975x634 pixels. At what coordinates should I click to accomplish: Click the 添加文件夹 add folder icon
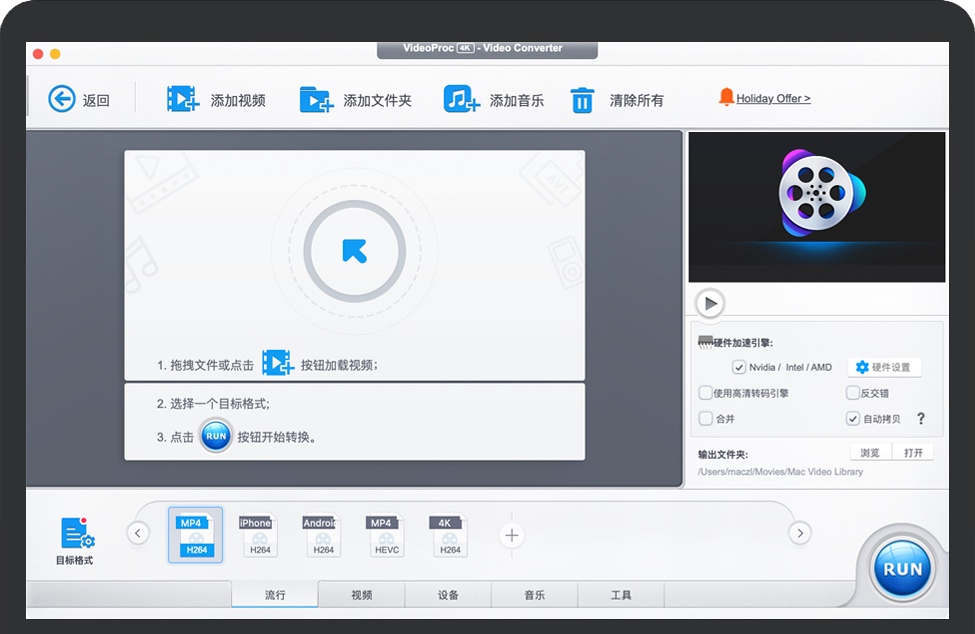point(316,99)
